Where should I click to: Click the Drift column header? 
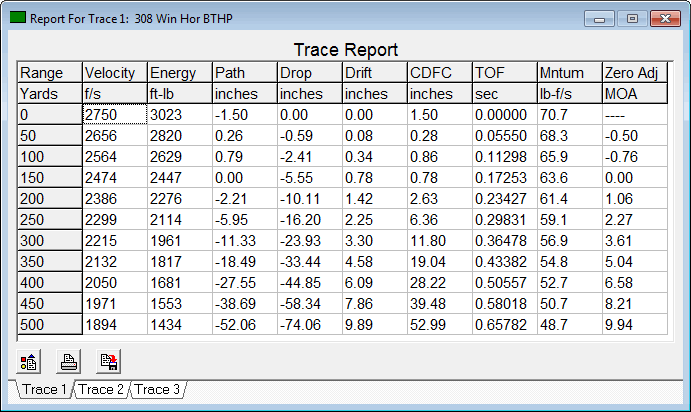tap(375, 73)
